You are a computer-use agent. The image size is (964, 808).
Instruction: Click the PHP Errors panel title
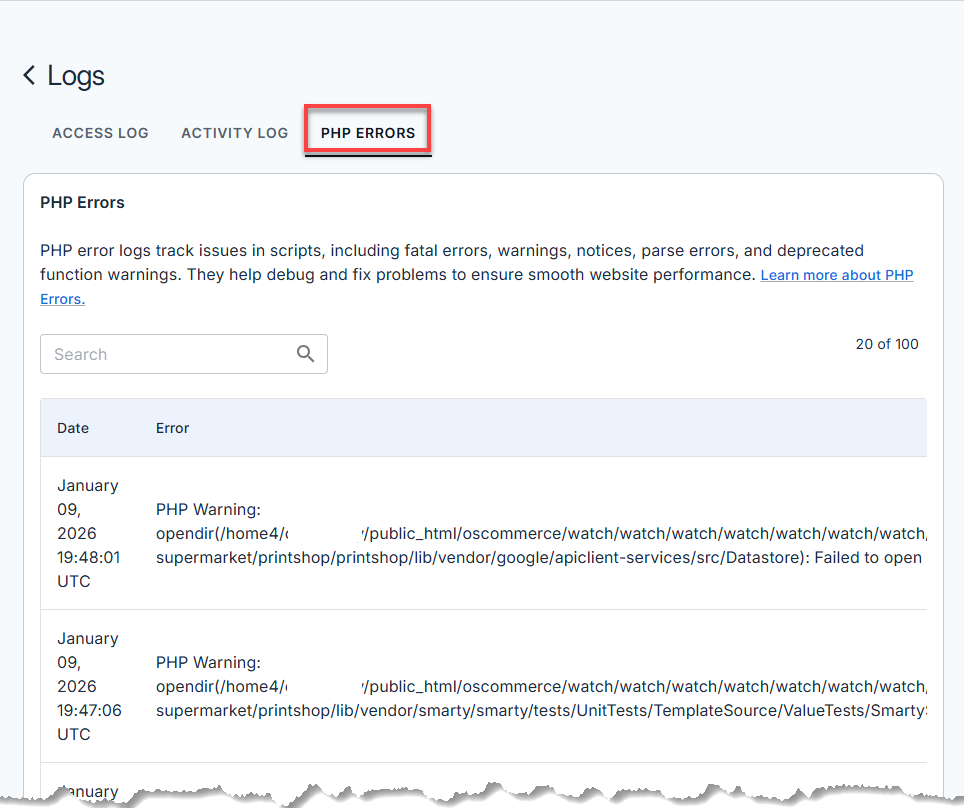tap(82, 202)
